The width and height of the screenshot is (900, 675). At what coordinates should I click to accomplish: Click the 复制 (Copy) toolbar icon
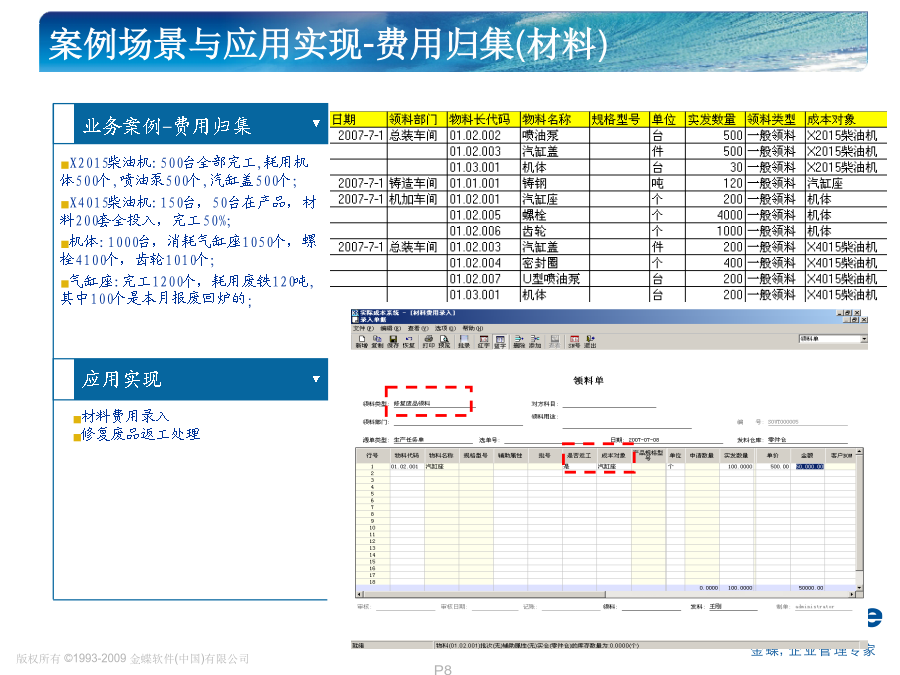tap(377, 342)
